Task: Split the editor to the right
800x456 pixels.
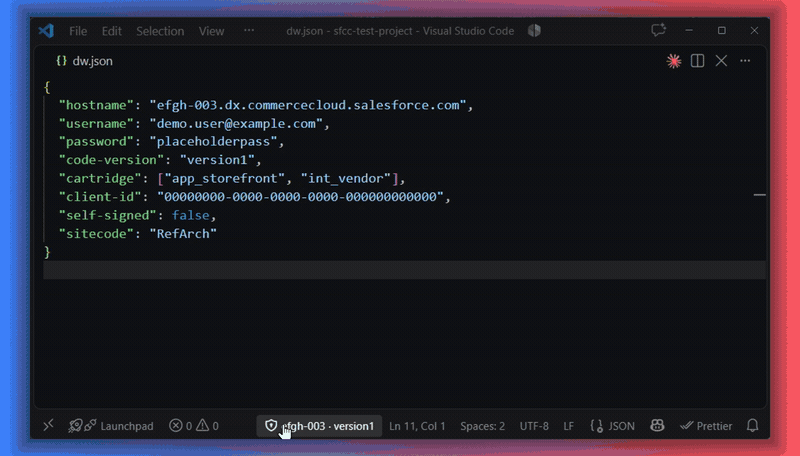Action: pyautogui.click(x=697, y=61)
